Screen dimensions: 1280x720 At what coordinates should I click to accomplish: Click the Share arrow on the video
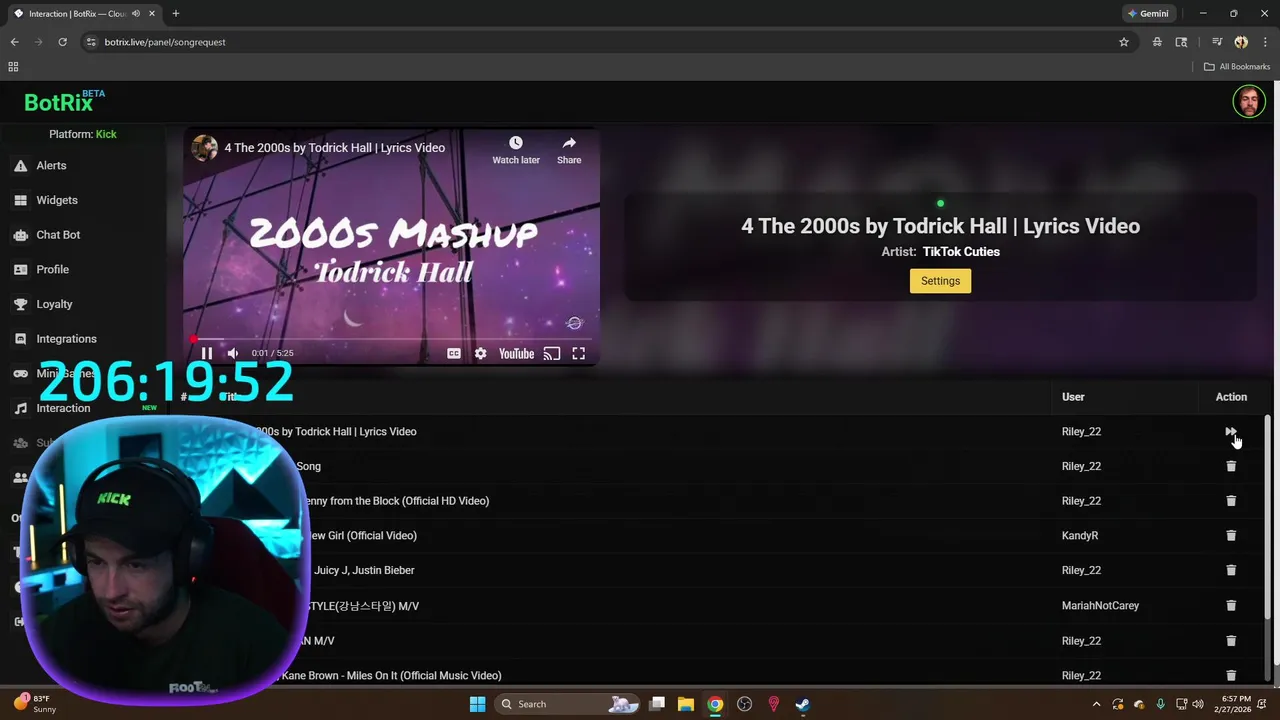569,143
